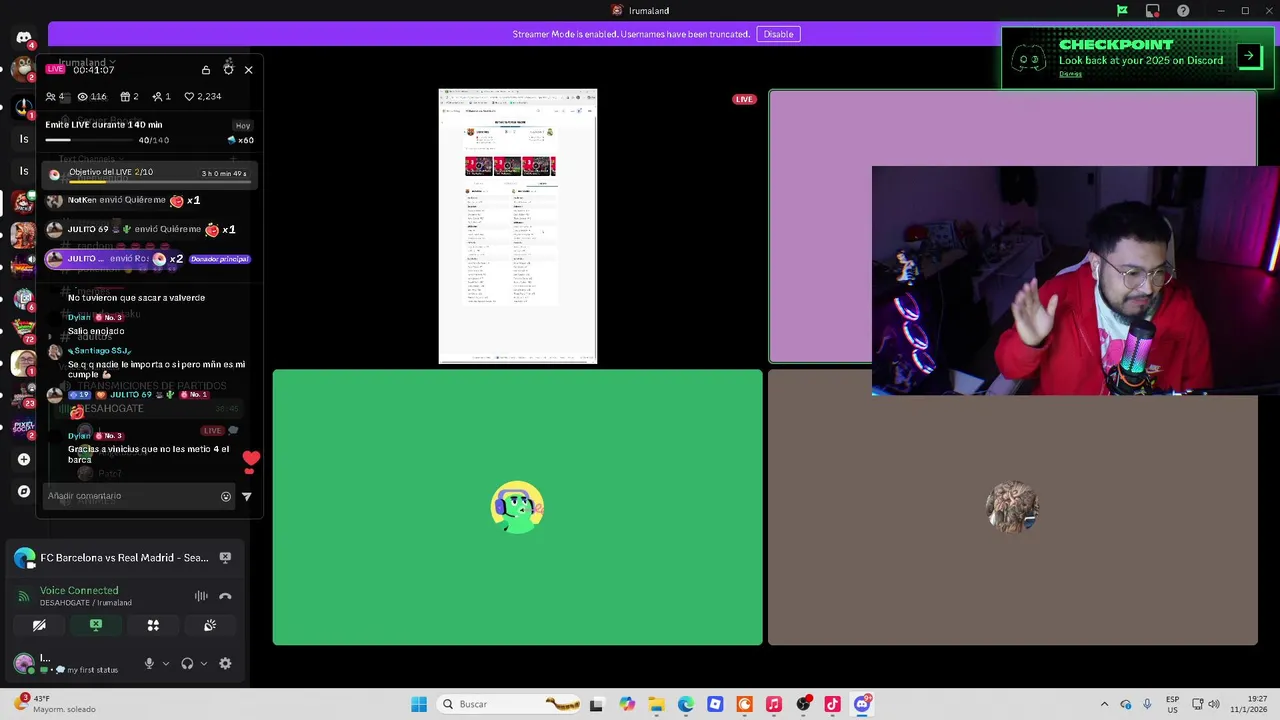Open the JULITO 69 Quiéreme gift message
This screenshot has height=720, width=1280.
(x=142, y=230)
